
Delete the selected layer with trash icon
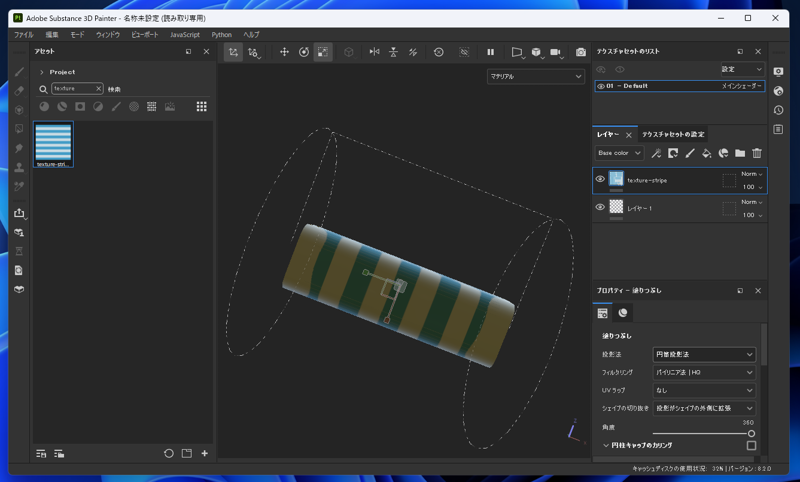[757, 153]
